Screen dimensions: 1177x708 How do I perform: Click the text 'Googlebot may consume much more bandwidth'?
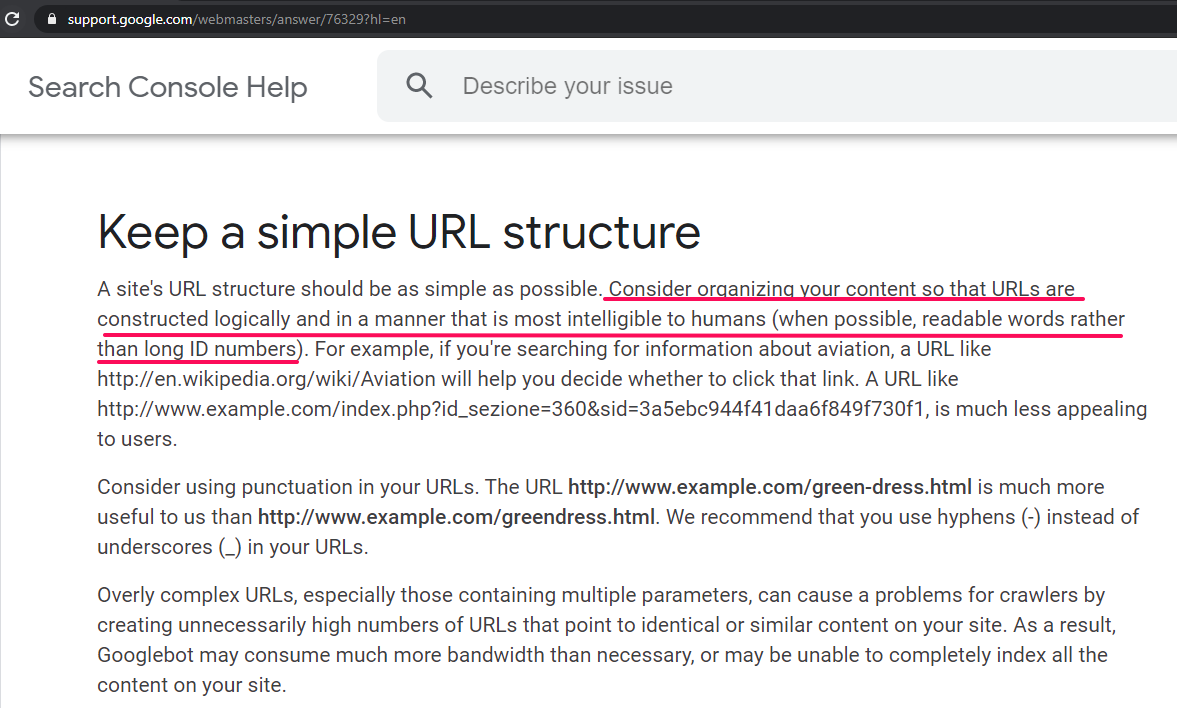point(321,655)
